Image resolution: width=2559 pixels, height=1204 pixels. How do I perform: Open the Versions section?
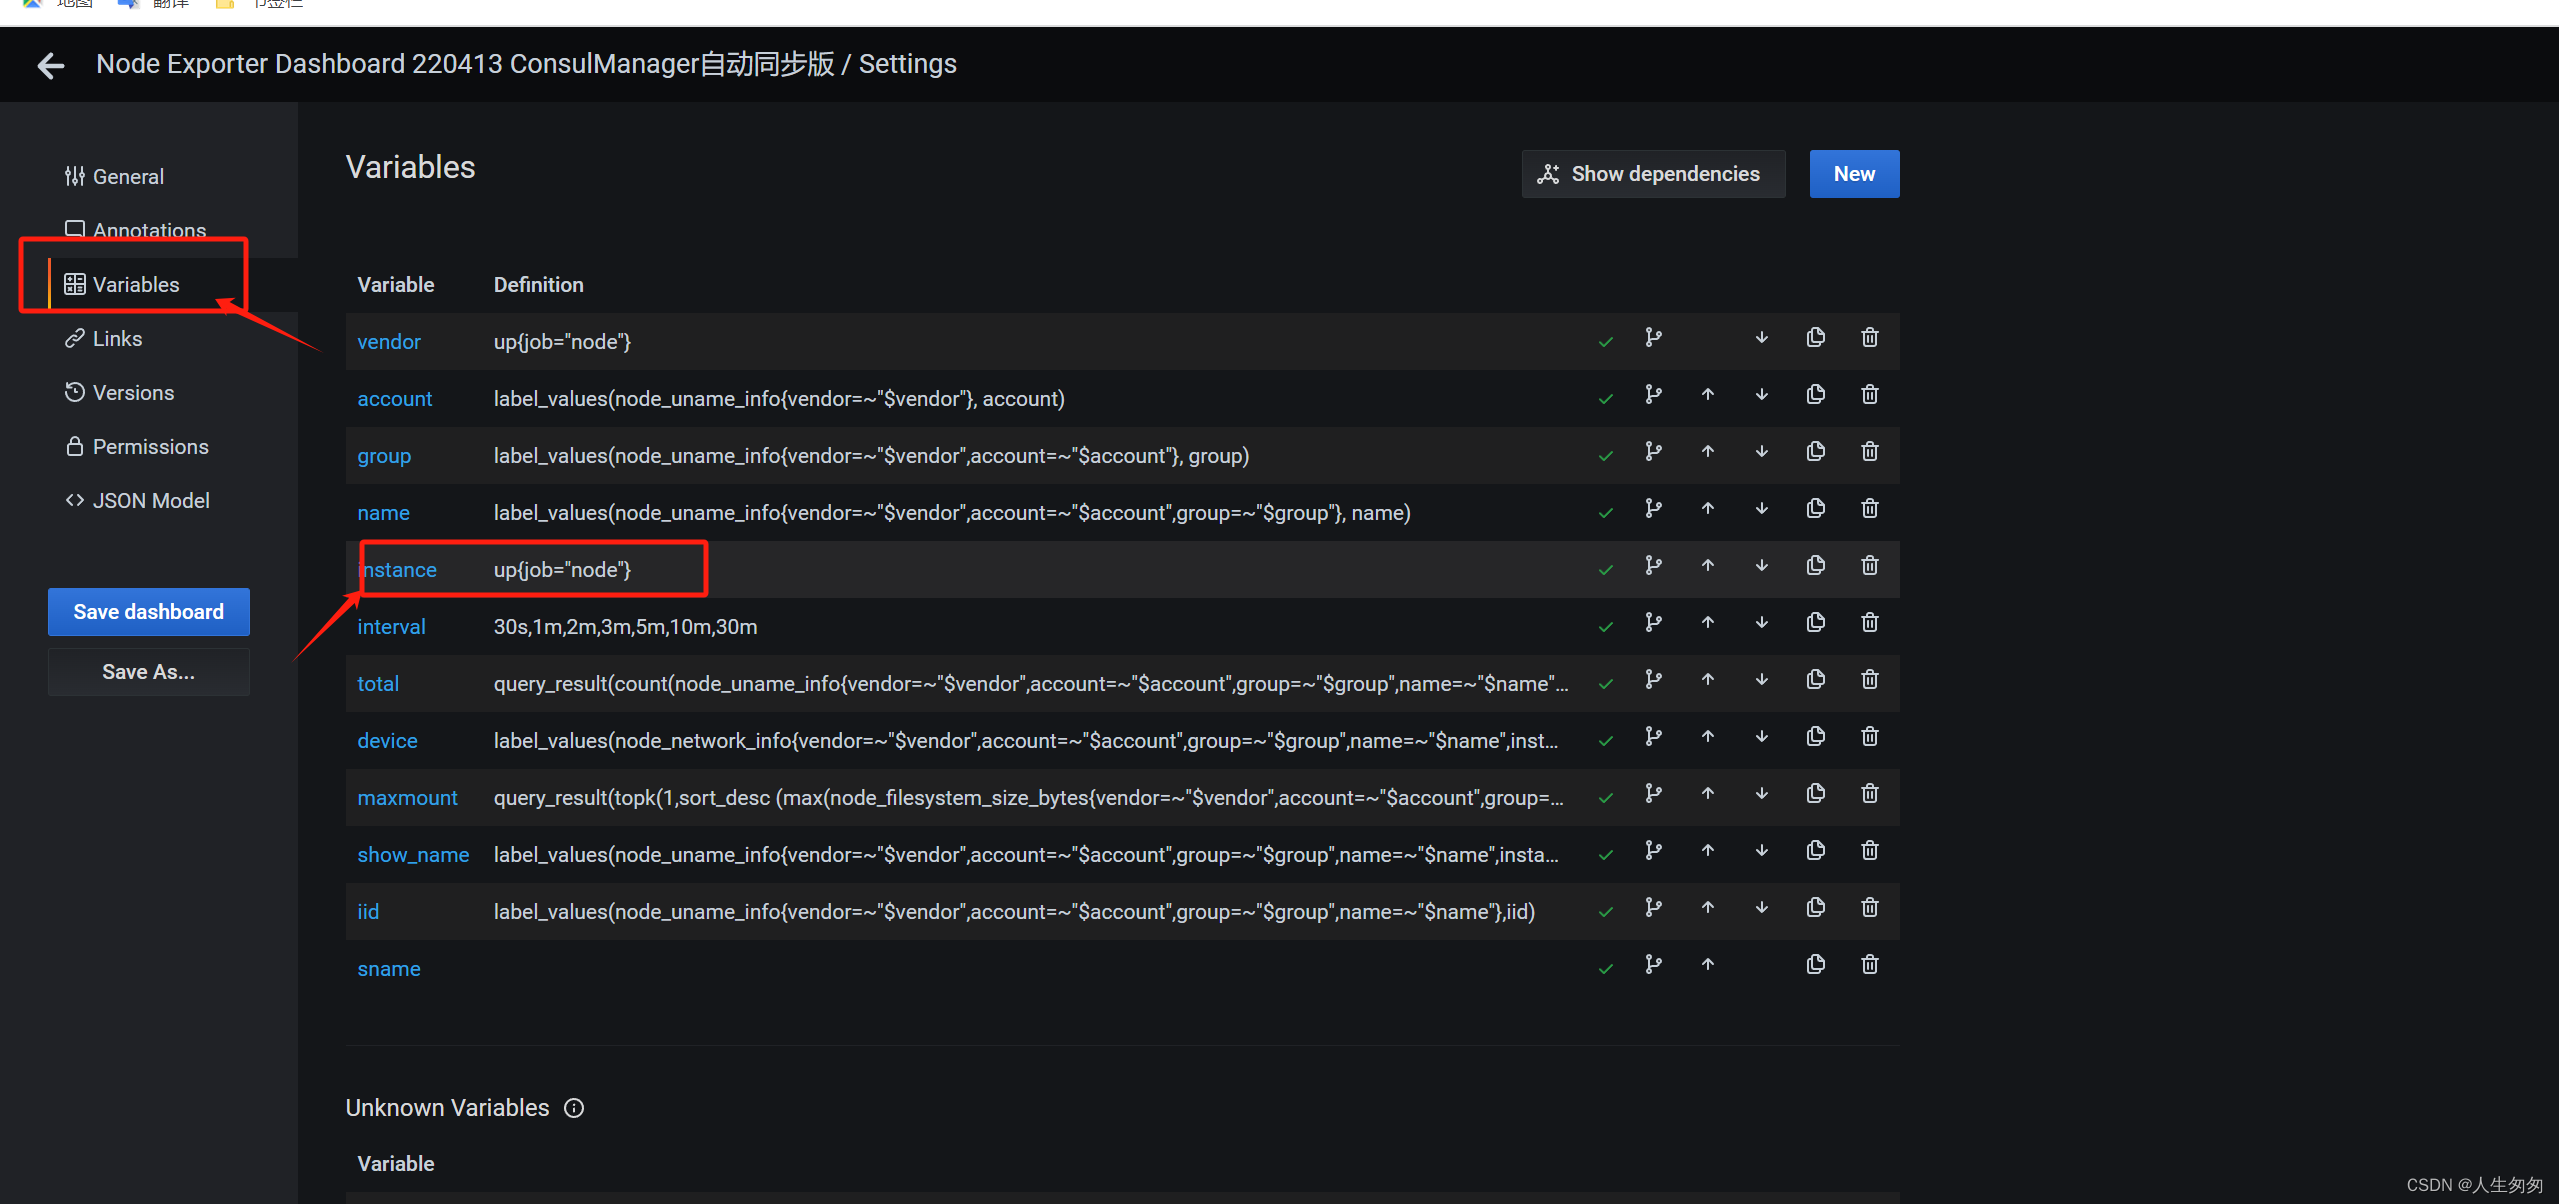point(133,393)
